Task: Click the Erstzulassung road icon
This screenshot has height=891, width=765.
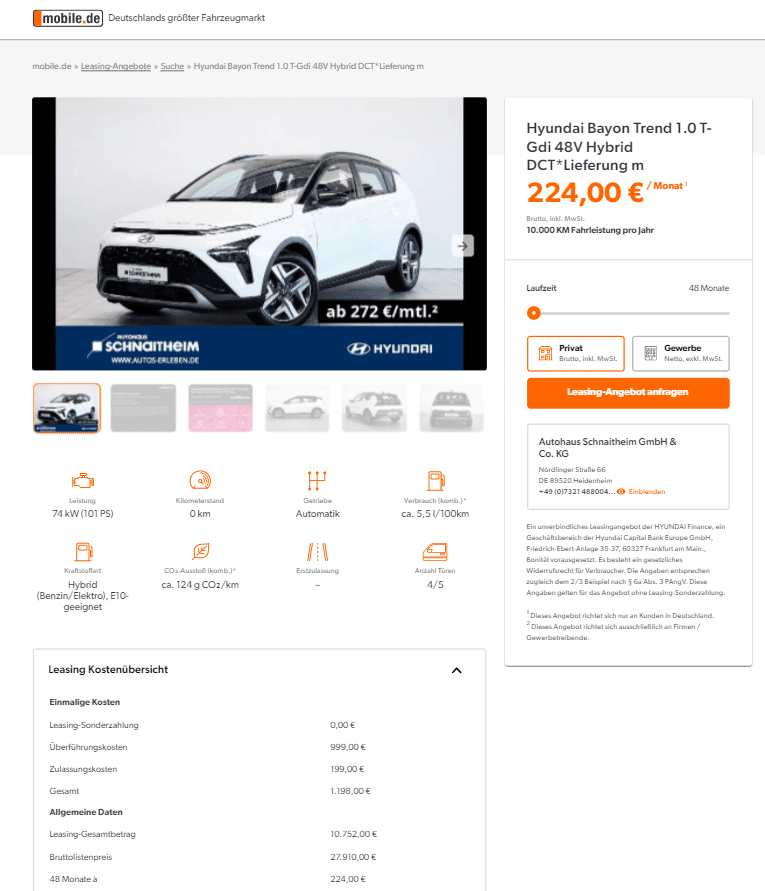Action: click(318, 551)
